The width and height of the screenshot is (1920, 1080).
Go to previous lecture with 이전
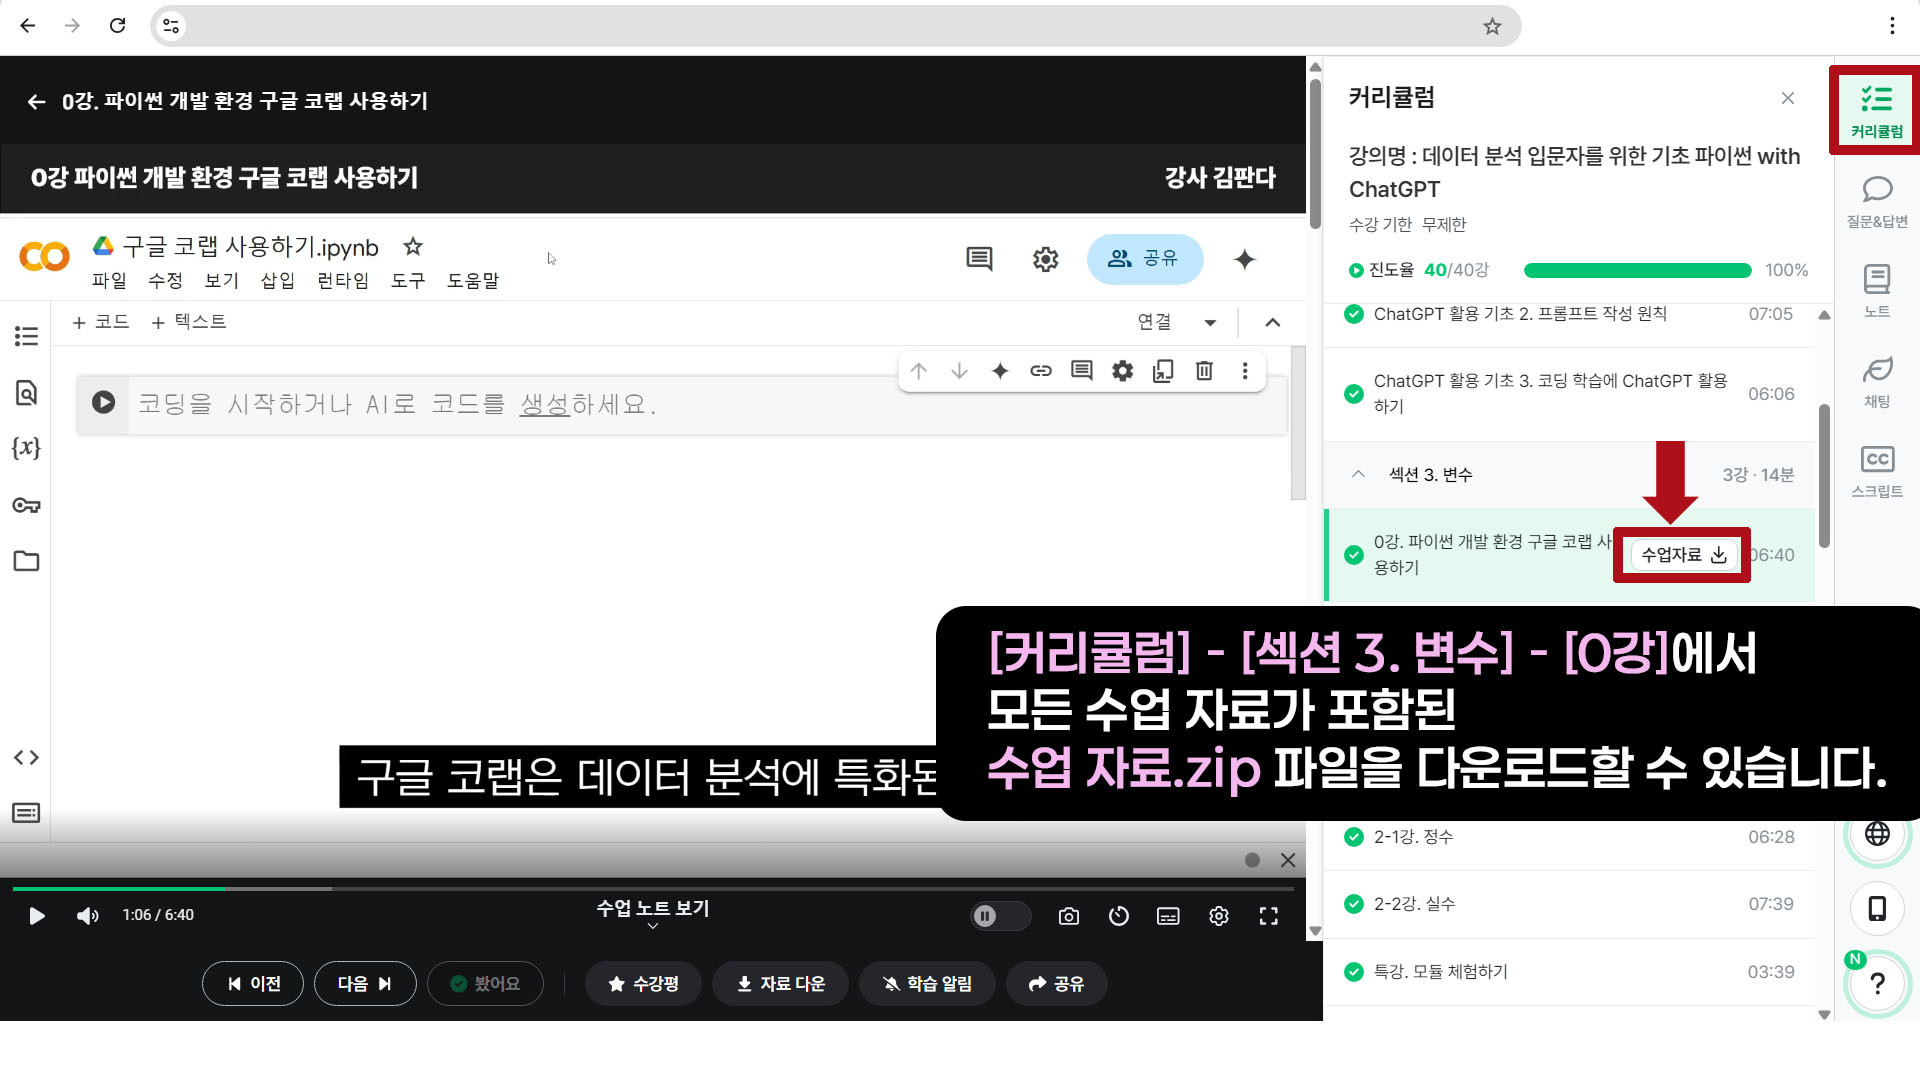253,984
